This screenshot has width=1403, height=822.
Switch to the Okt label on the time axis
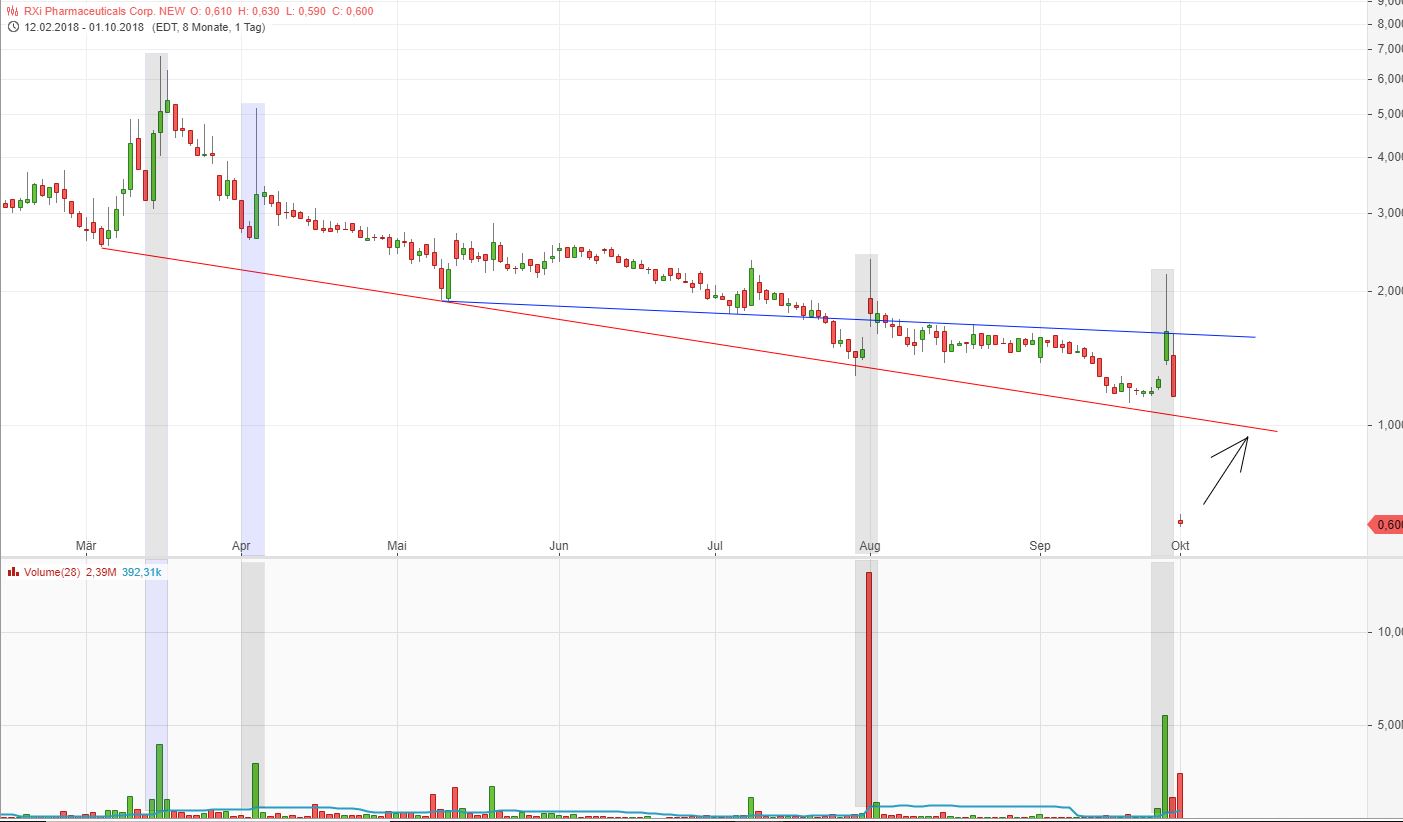(1180, 546)
